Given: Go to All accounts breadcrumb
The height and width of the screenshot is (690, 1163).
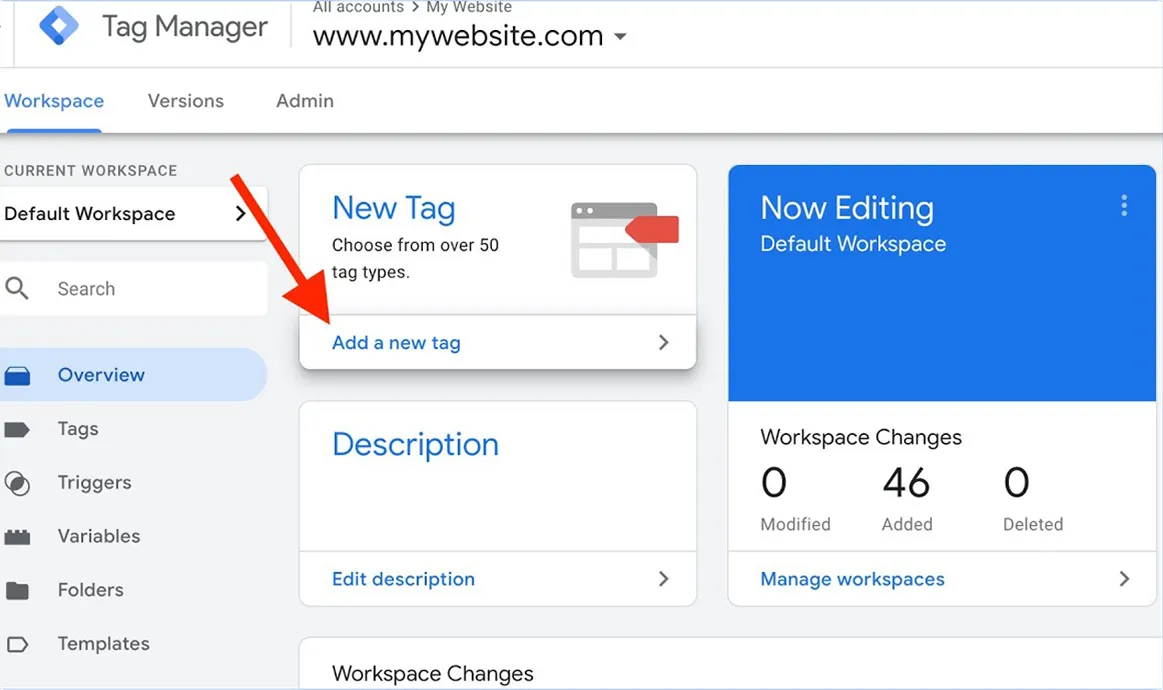Looking at the screenshot, I should click(358, 7).
